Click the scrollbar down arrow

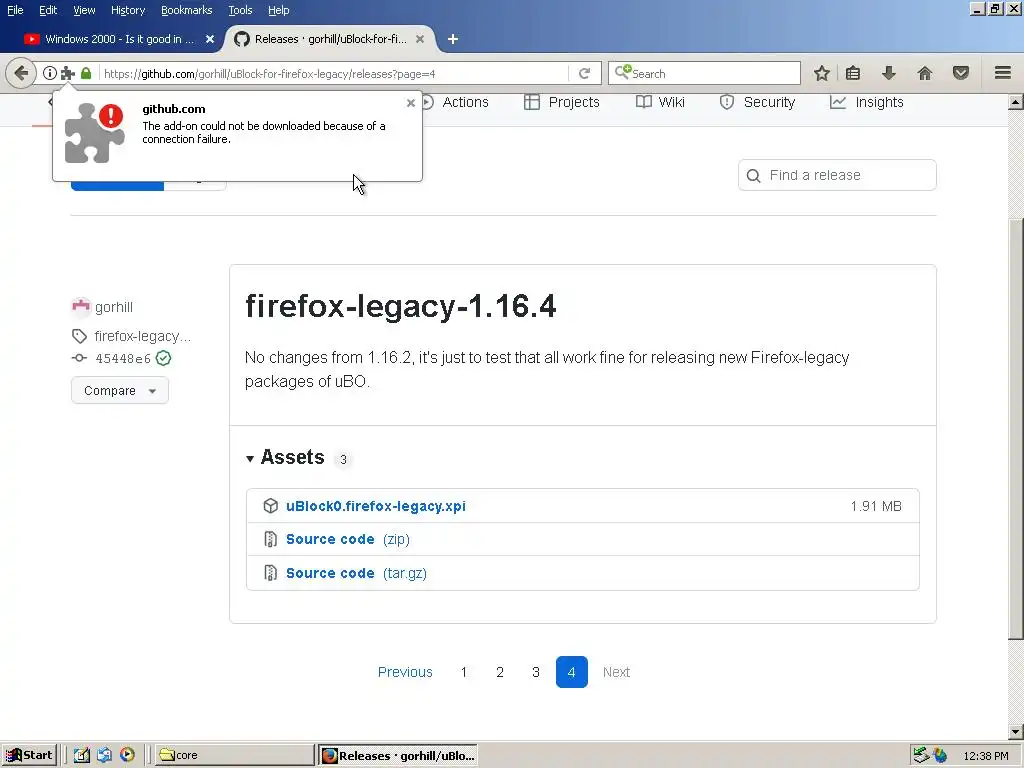(x=1016, y=731)
